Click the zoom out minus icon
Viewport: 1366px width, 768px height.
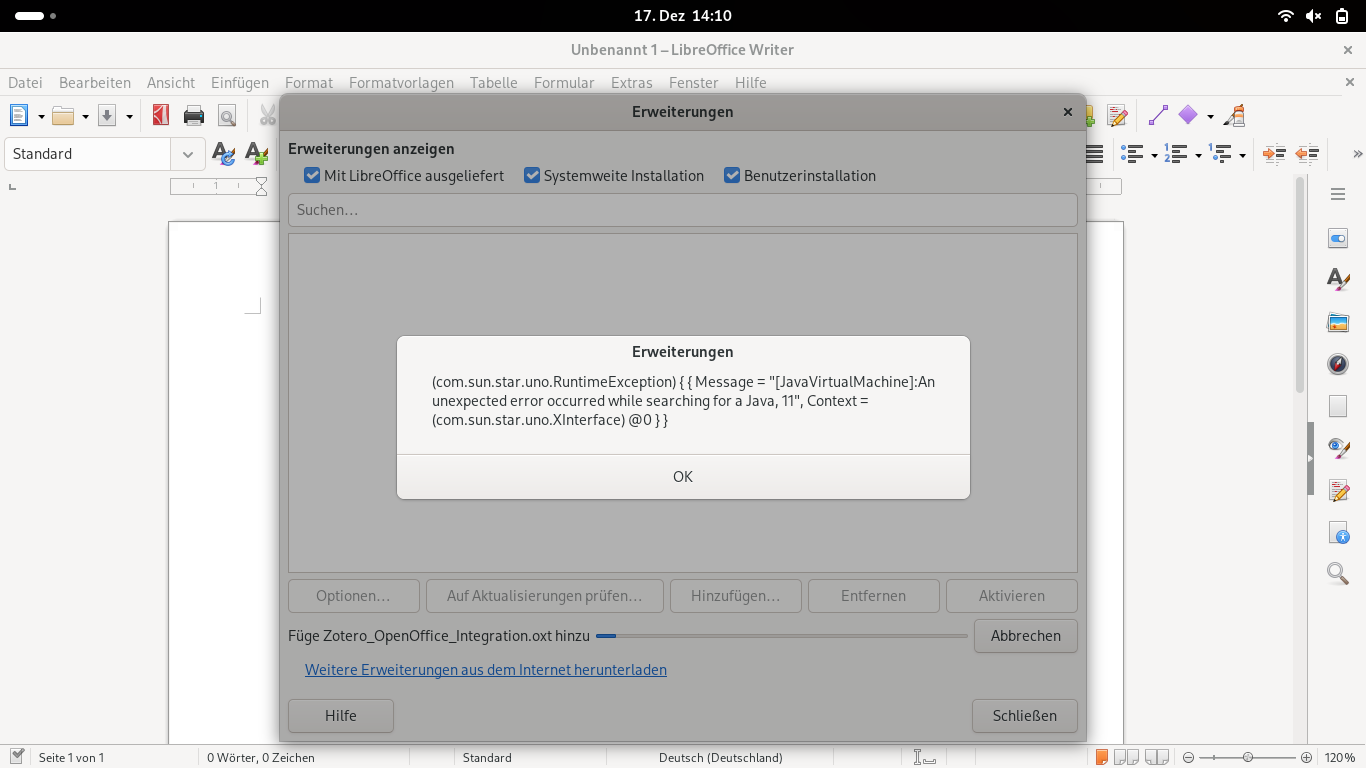tap(1189, 757)
